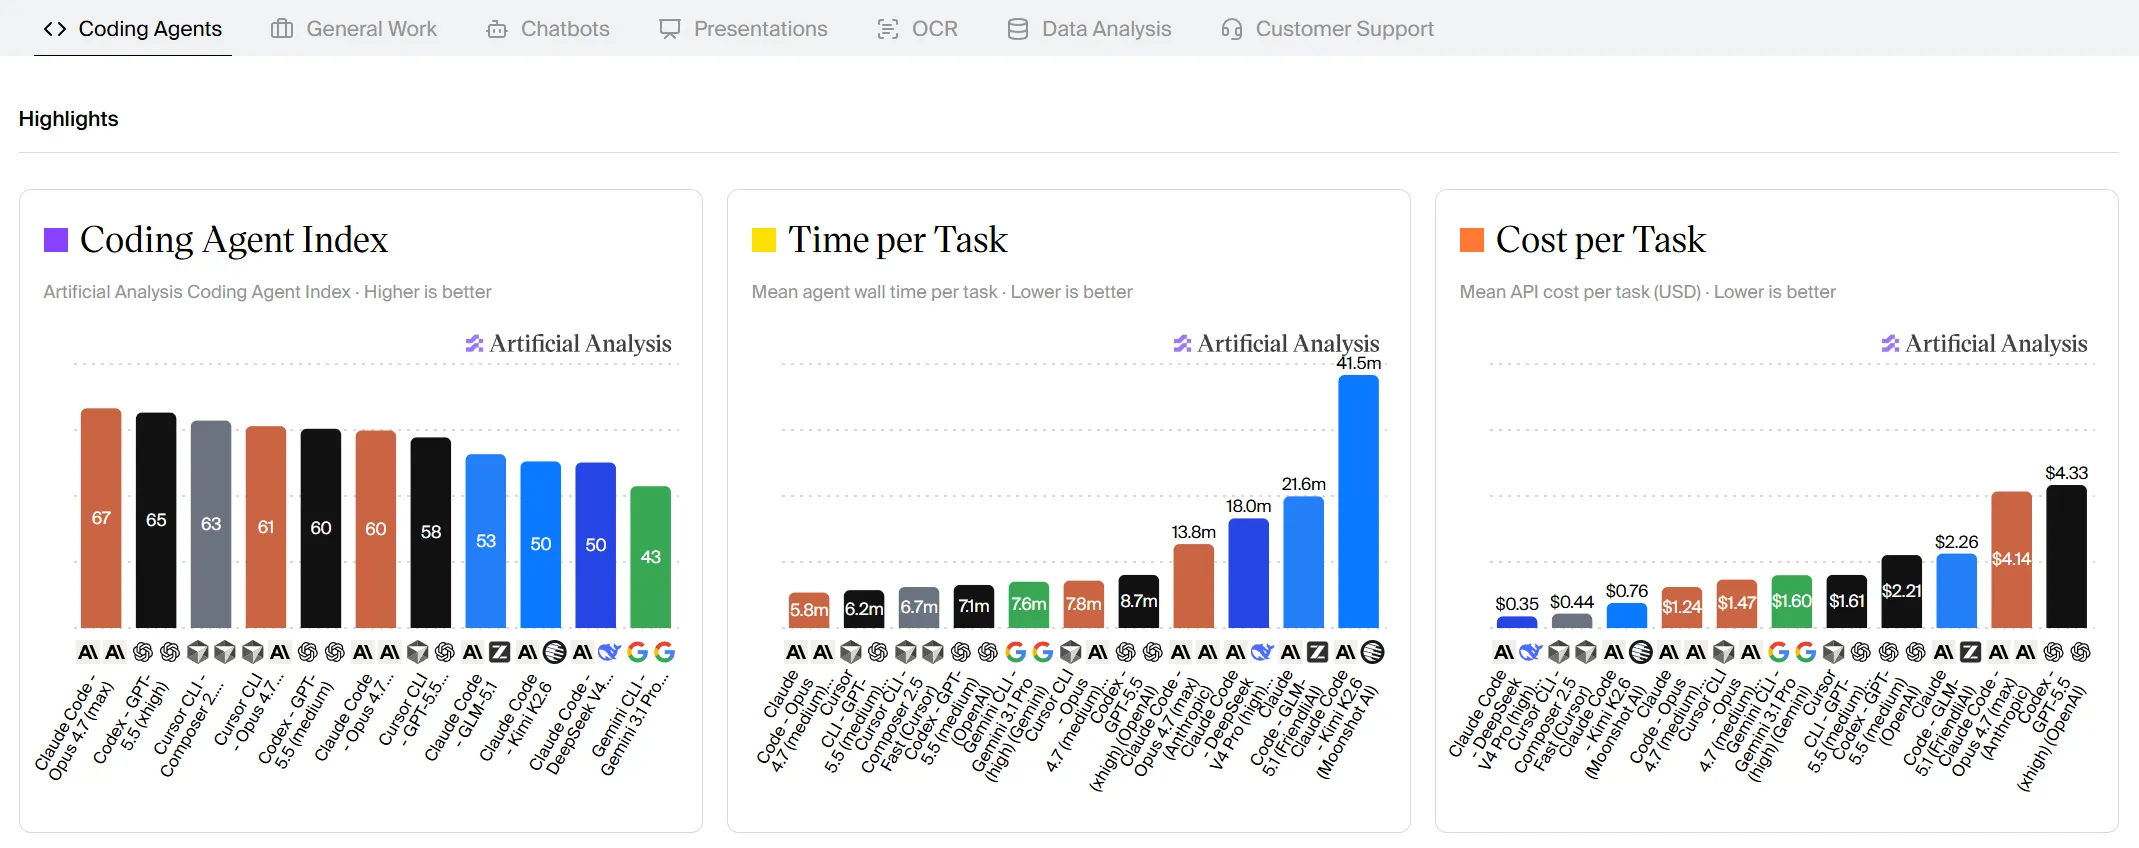Viewport: 2139px width, 848px height.
Task: Go to the Presentations tab
Action: click(x=743, y=29)
